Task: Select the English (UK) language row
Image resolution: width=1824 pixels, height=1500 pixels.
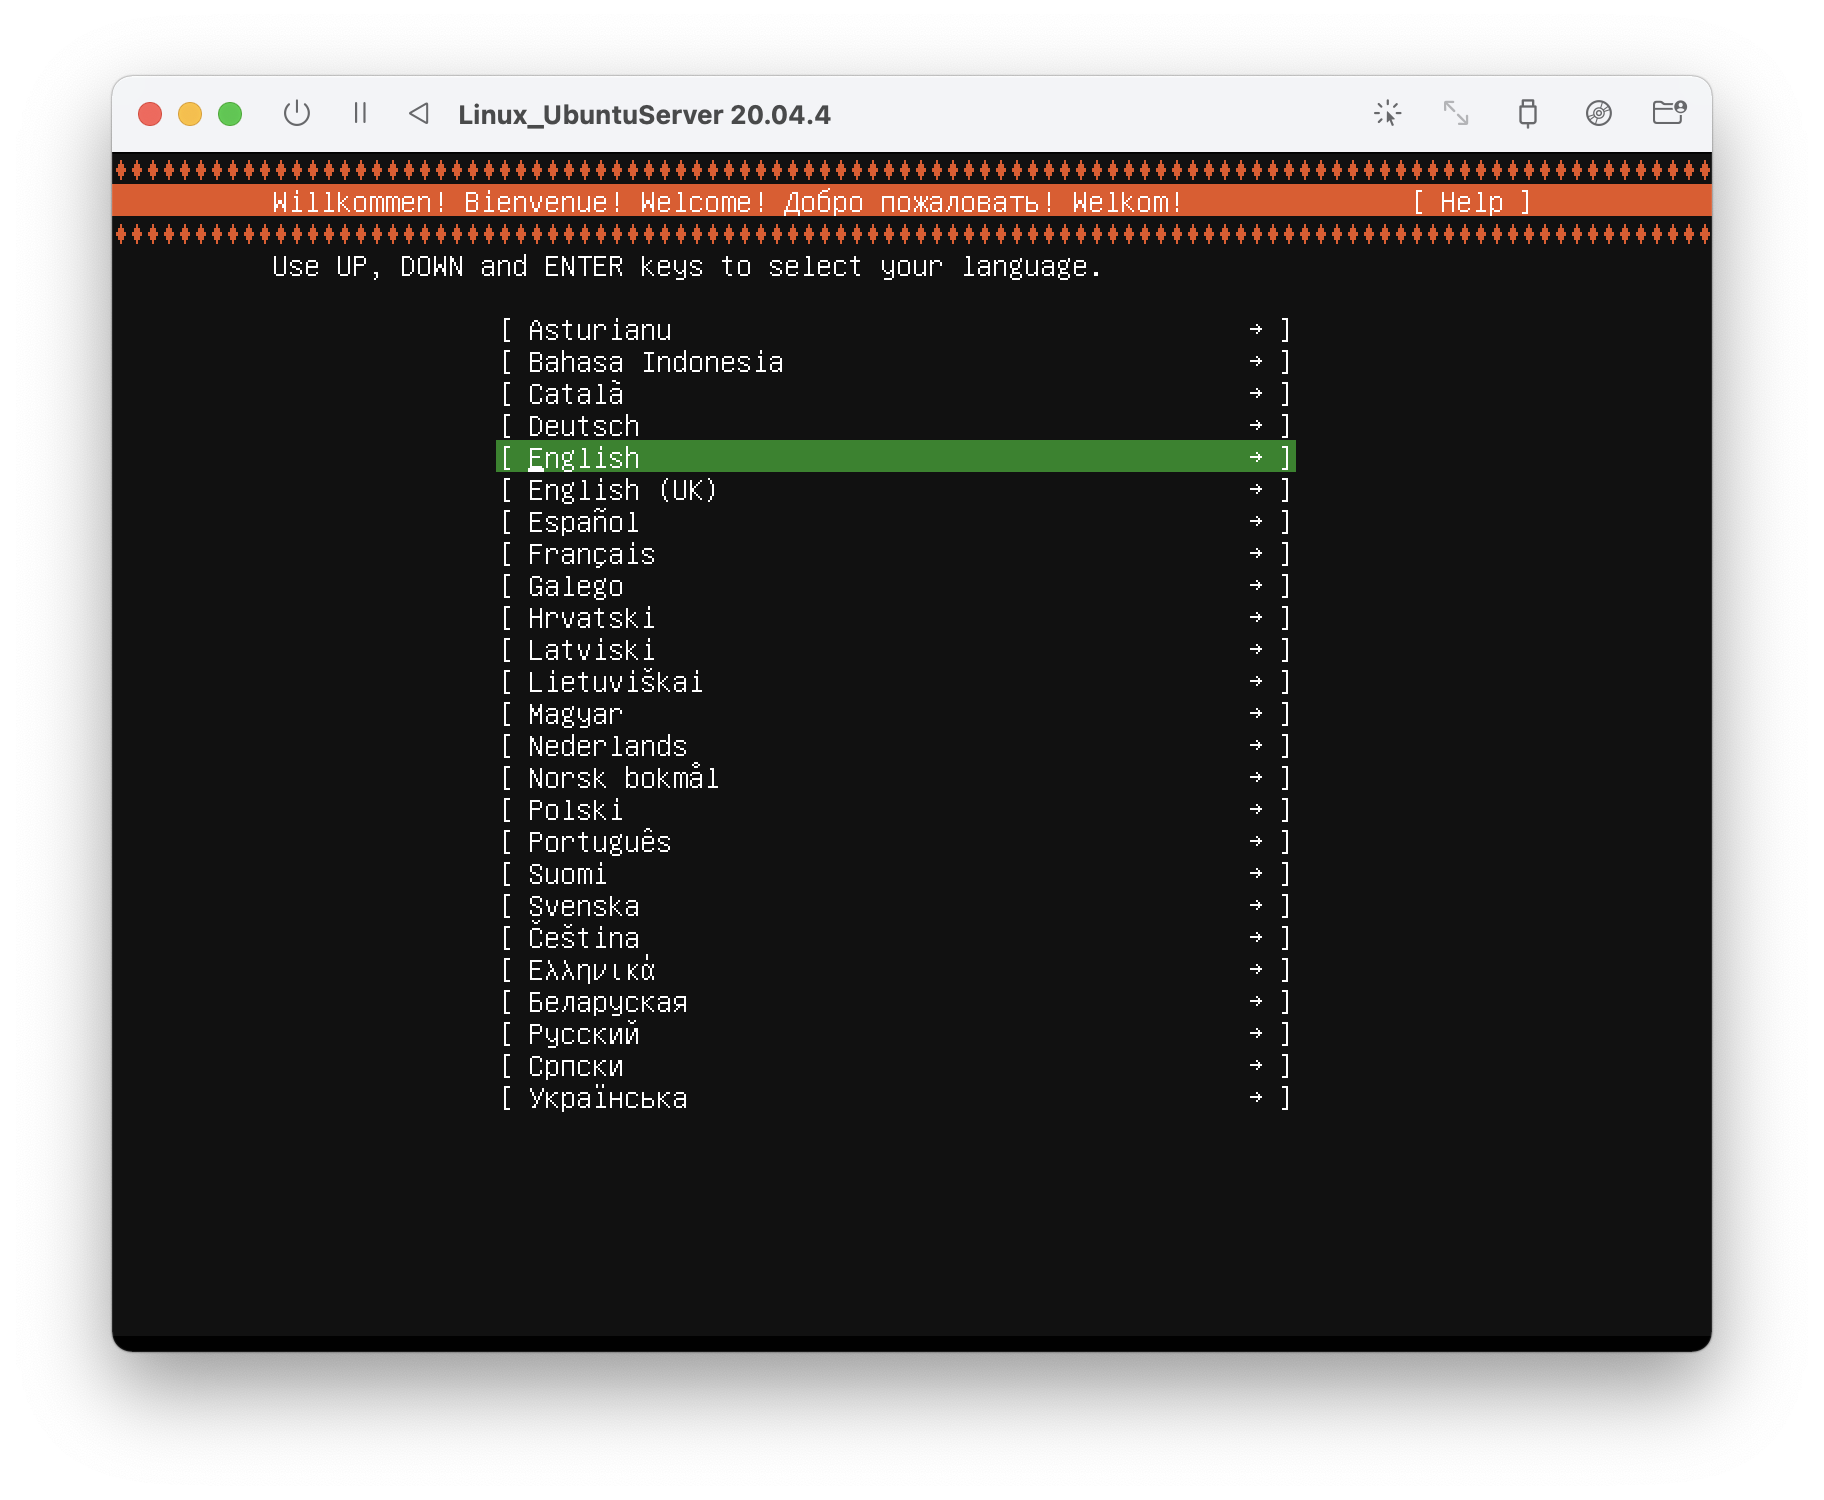Action: coord(896,489)
